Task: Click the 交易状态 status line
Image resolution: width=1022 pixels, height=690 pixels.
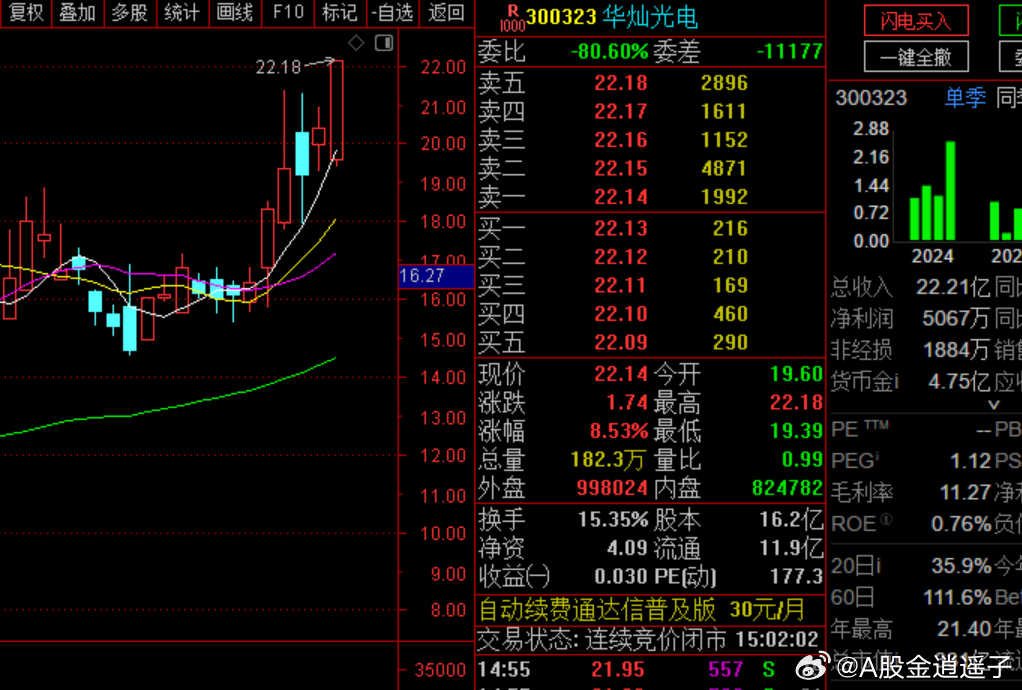Action: click(648, 639)
